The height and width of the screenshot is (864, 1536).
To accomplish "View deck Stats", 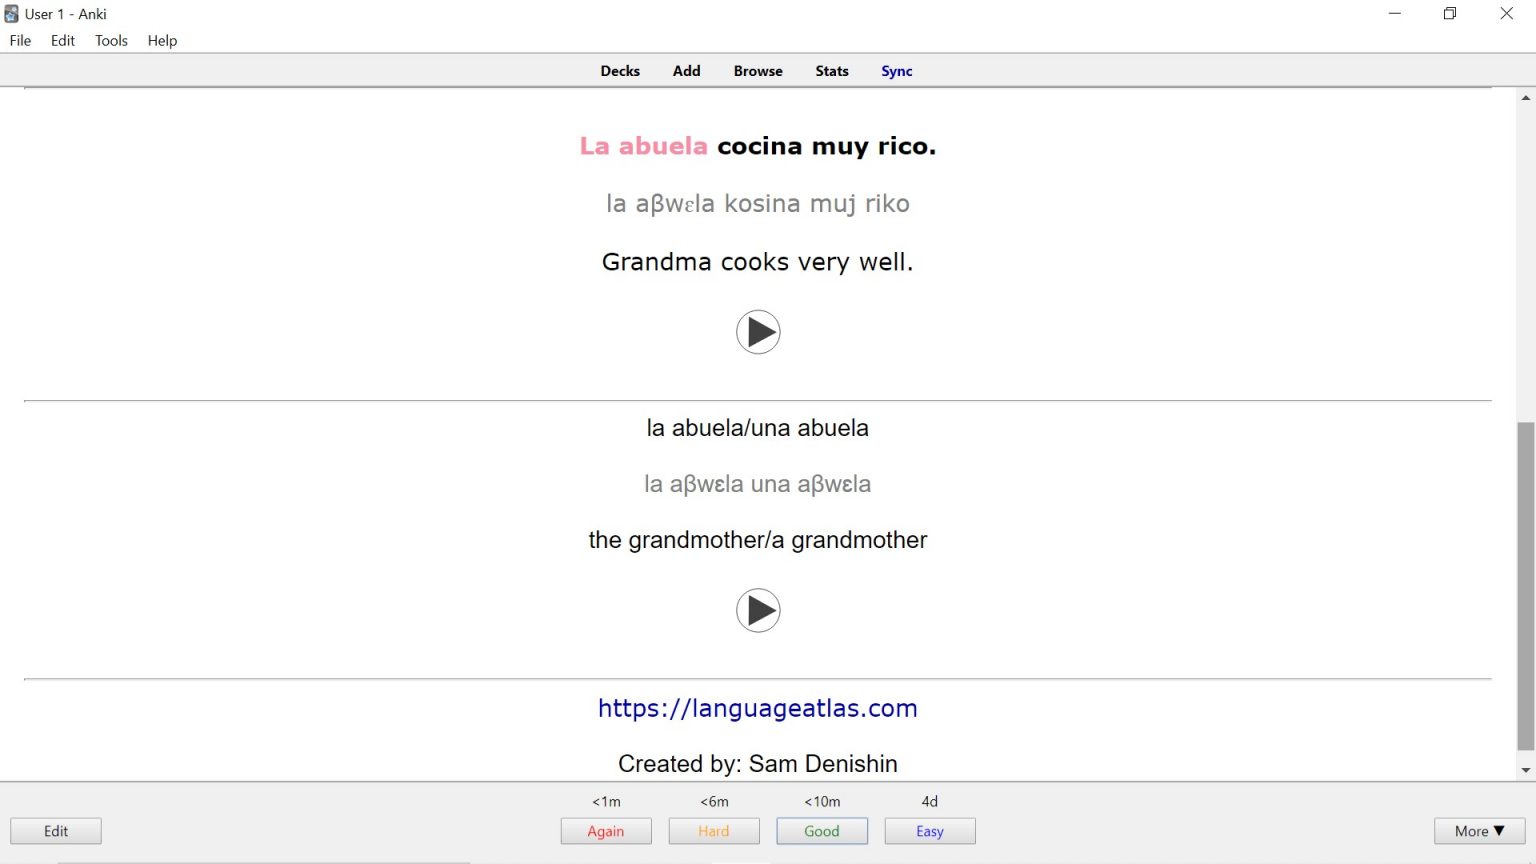I will click(x=831, y=70).
